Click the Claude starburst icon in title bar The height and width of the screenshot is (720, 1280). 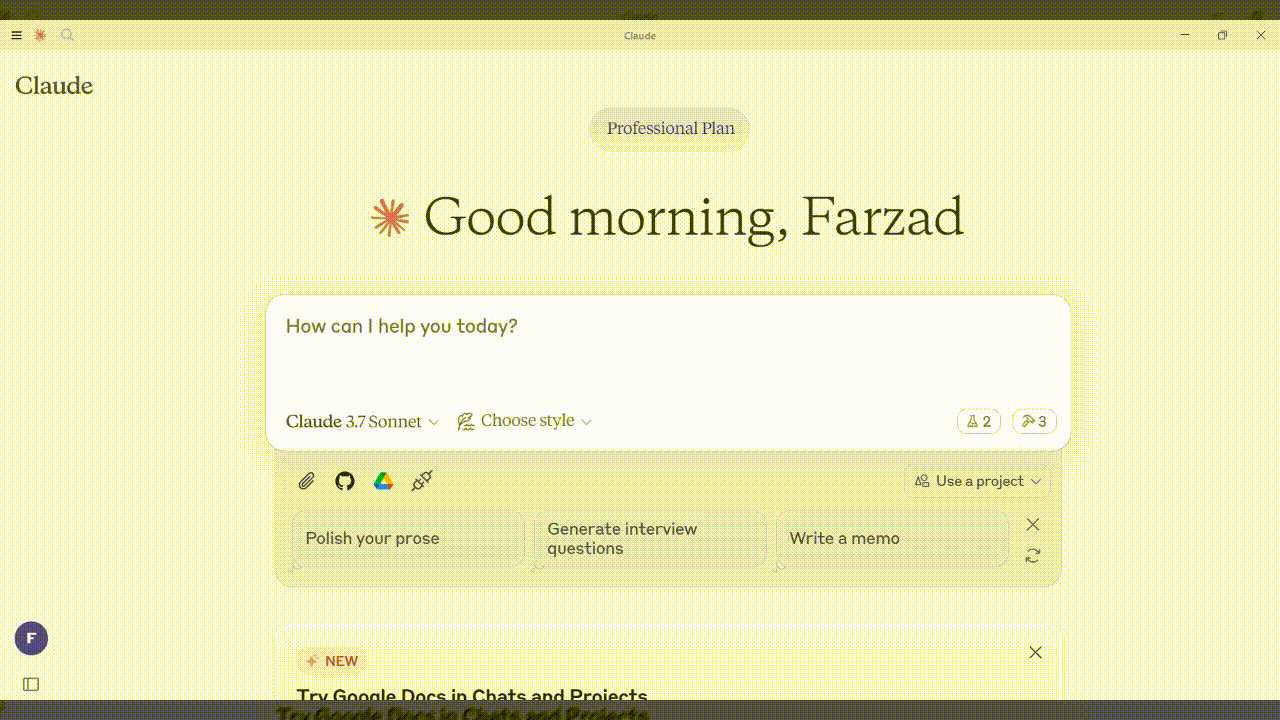pyautogui.click(x=40, y=35)
